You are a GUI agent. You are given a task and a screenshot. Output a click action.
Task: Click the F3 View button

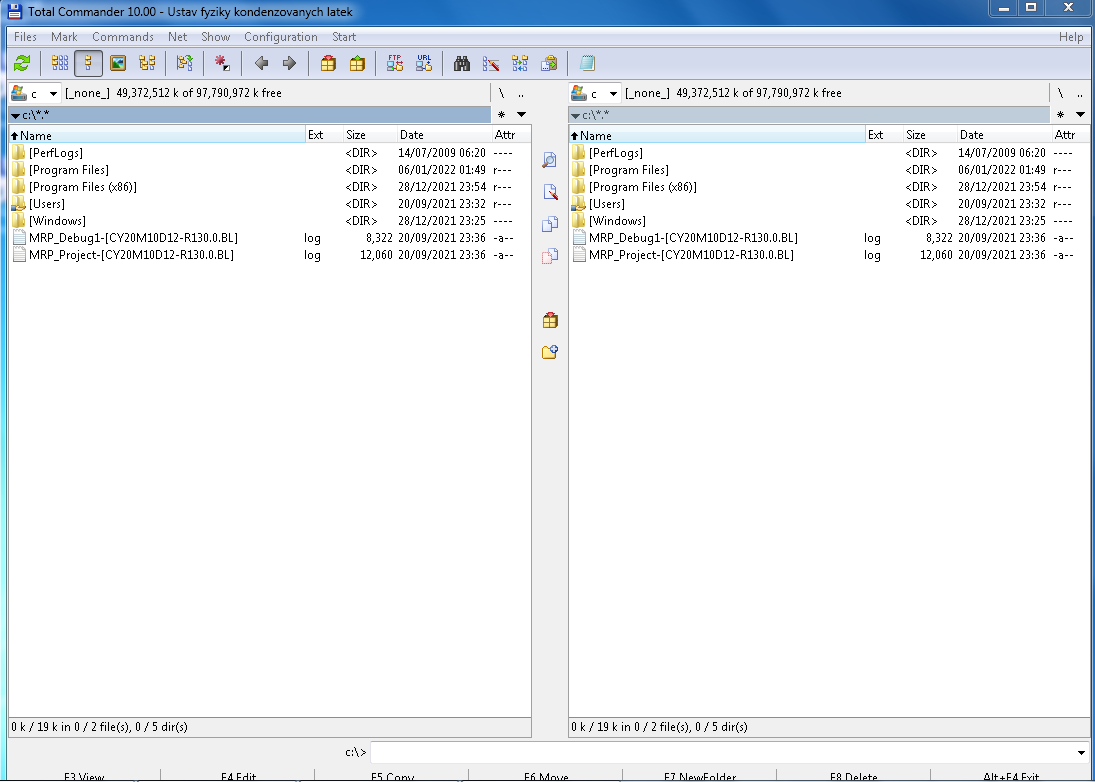pyautogui.click(x=84, y=776)
